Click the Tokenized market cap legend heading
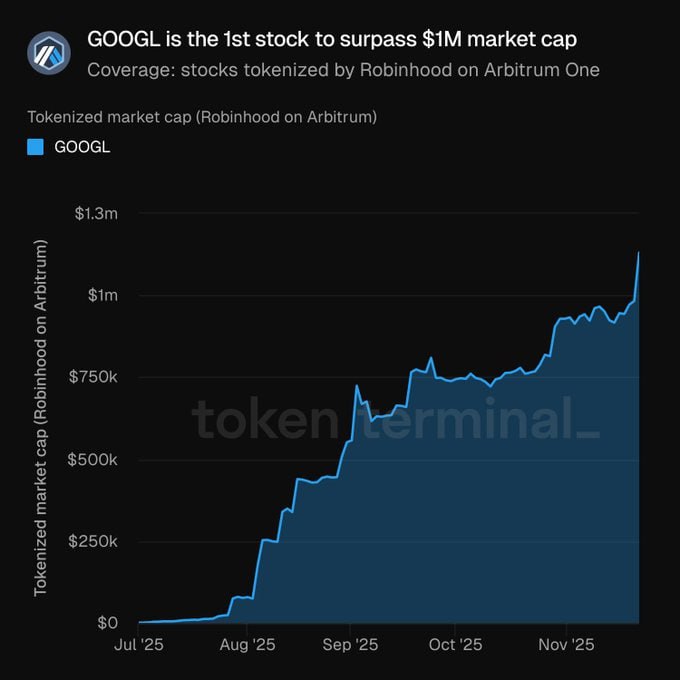Screen dimensions: 680x680 (x=202, y=117)
